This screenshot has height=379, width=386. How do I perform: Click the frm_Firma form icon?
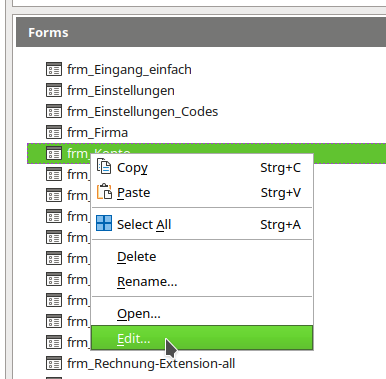(x=54, y=132)
